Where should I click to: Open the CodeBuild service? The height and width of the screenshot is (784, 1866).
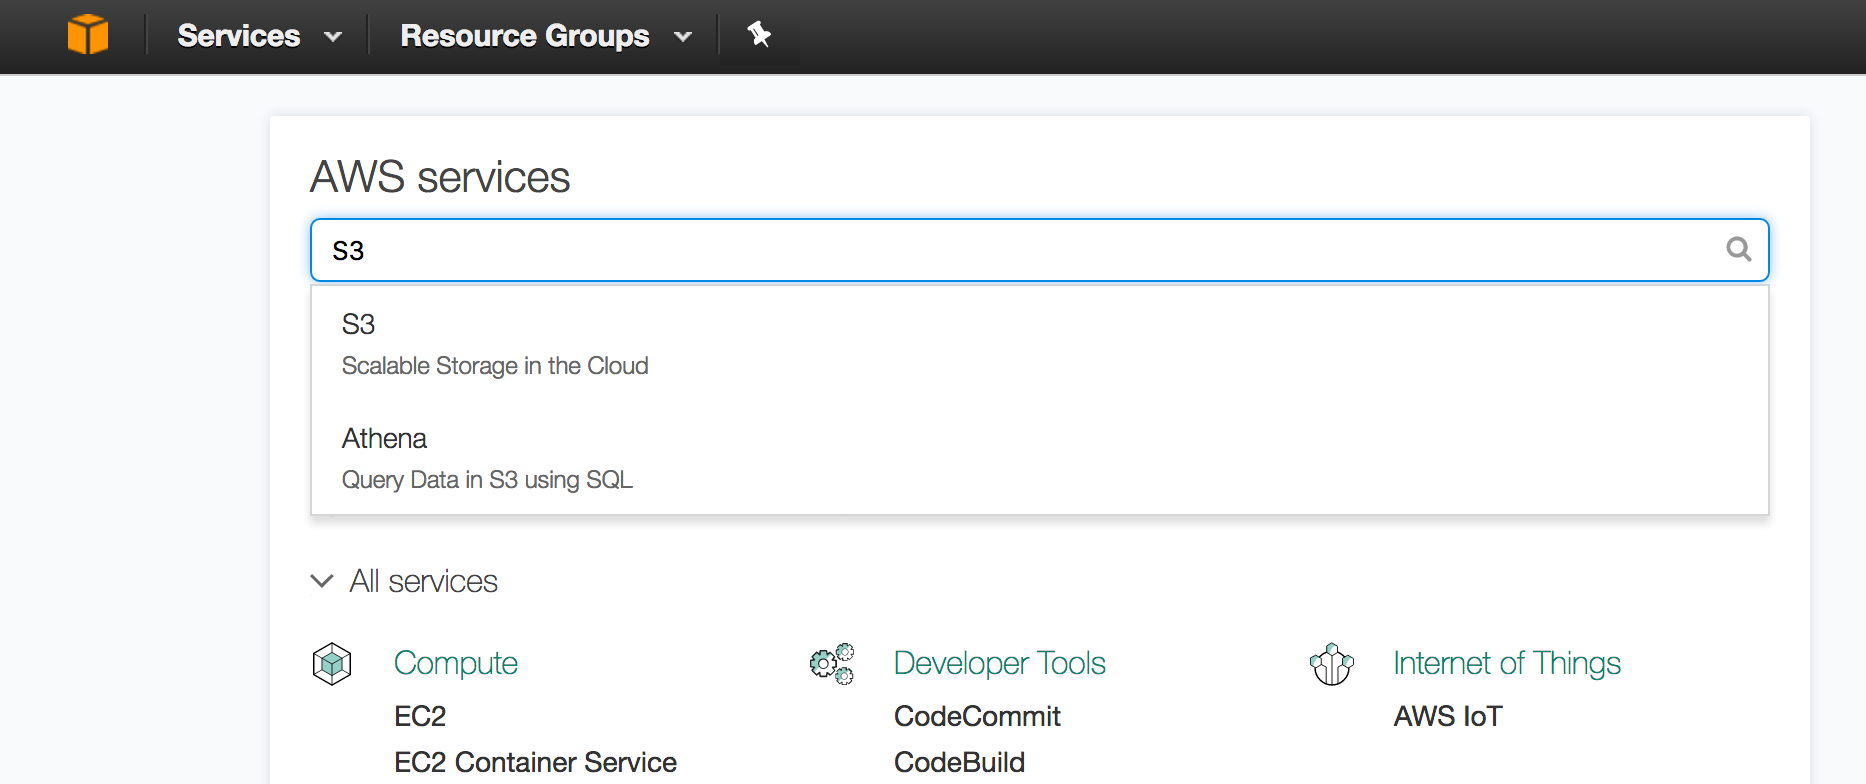point(959,762)
